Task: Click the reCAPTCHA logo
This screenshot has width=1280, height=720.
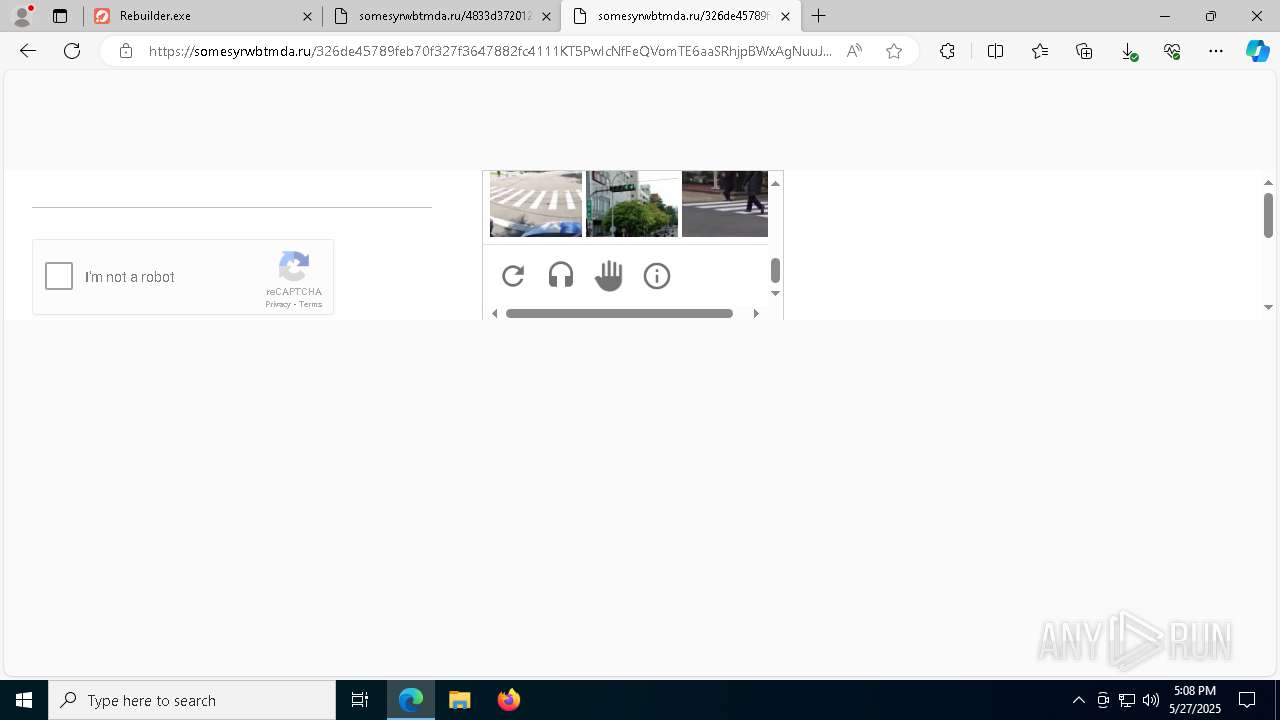Action: 294,267
